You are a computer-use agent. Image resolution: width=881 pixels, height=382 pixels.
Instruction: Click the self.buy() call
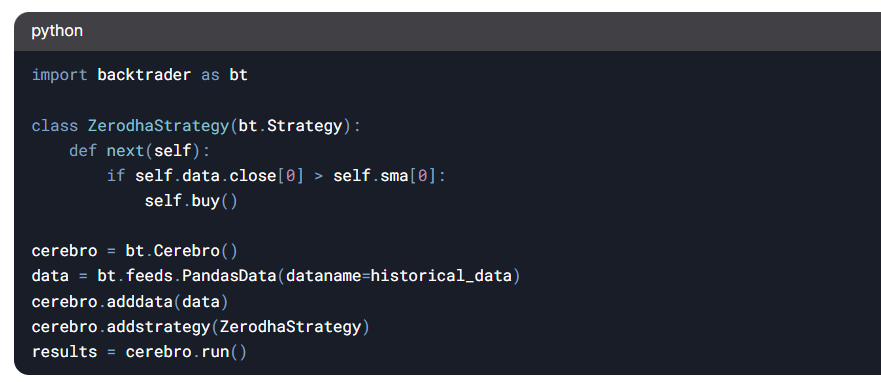(x=191, y=201)
